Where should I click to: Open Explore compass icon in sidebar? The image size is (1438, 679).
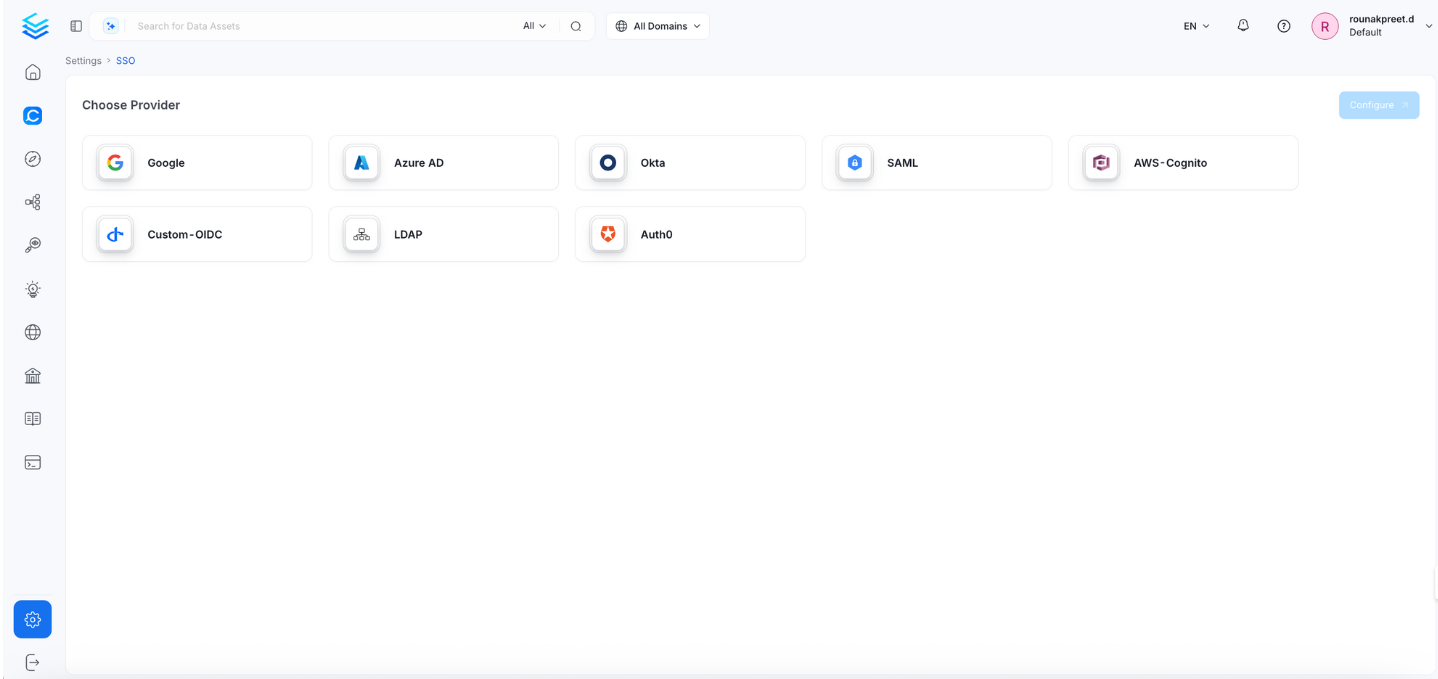pyautogui.click(x=33, y=159)
